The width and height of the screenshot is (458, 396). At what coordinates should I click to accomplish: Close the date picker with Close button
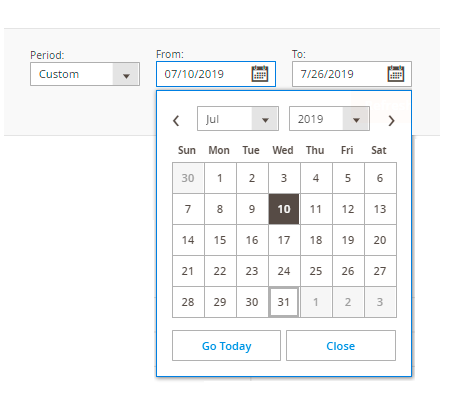click(x=341, y=346)
